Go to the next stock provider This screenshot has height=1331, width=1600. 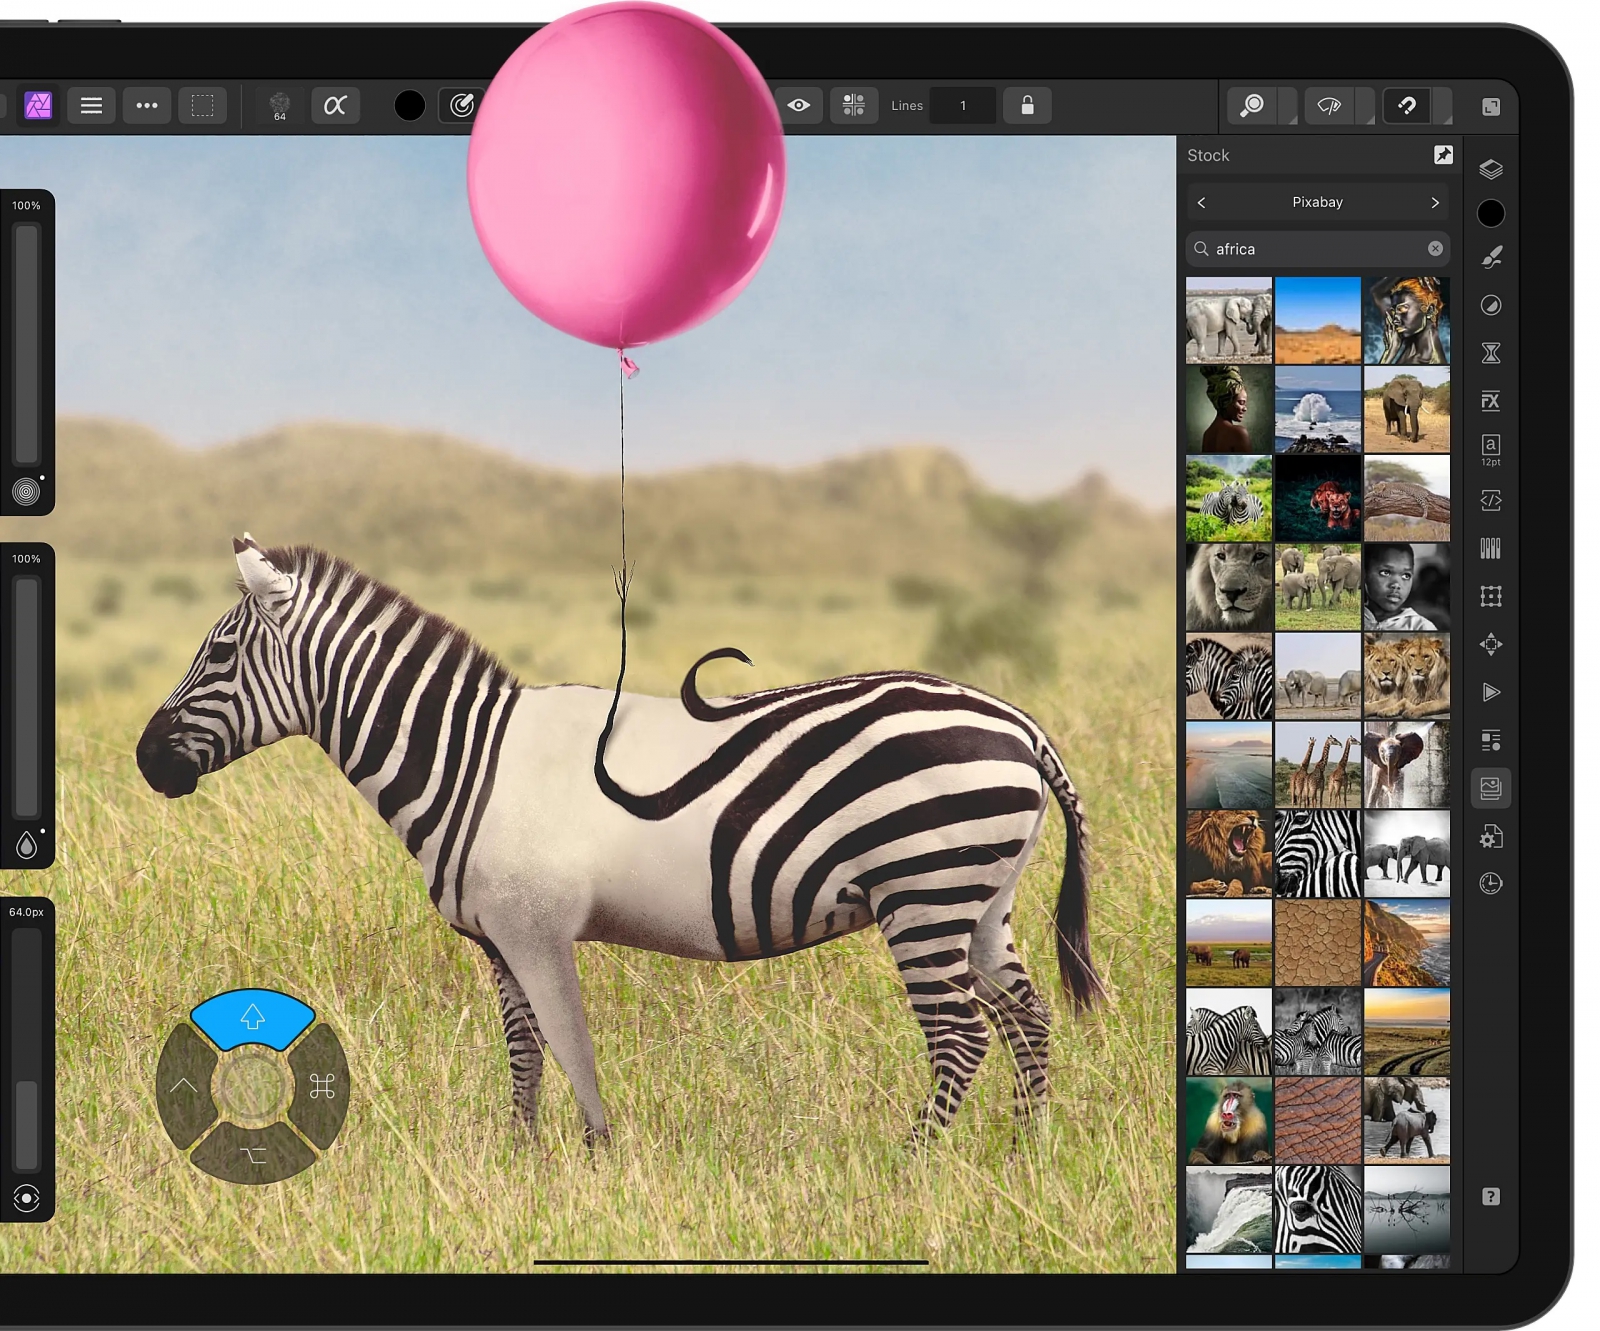pyautogui.click(x=1435, y=202)
